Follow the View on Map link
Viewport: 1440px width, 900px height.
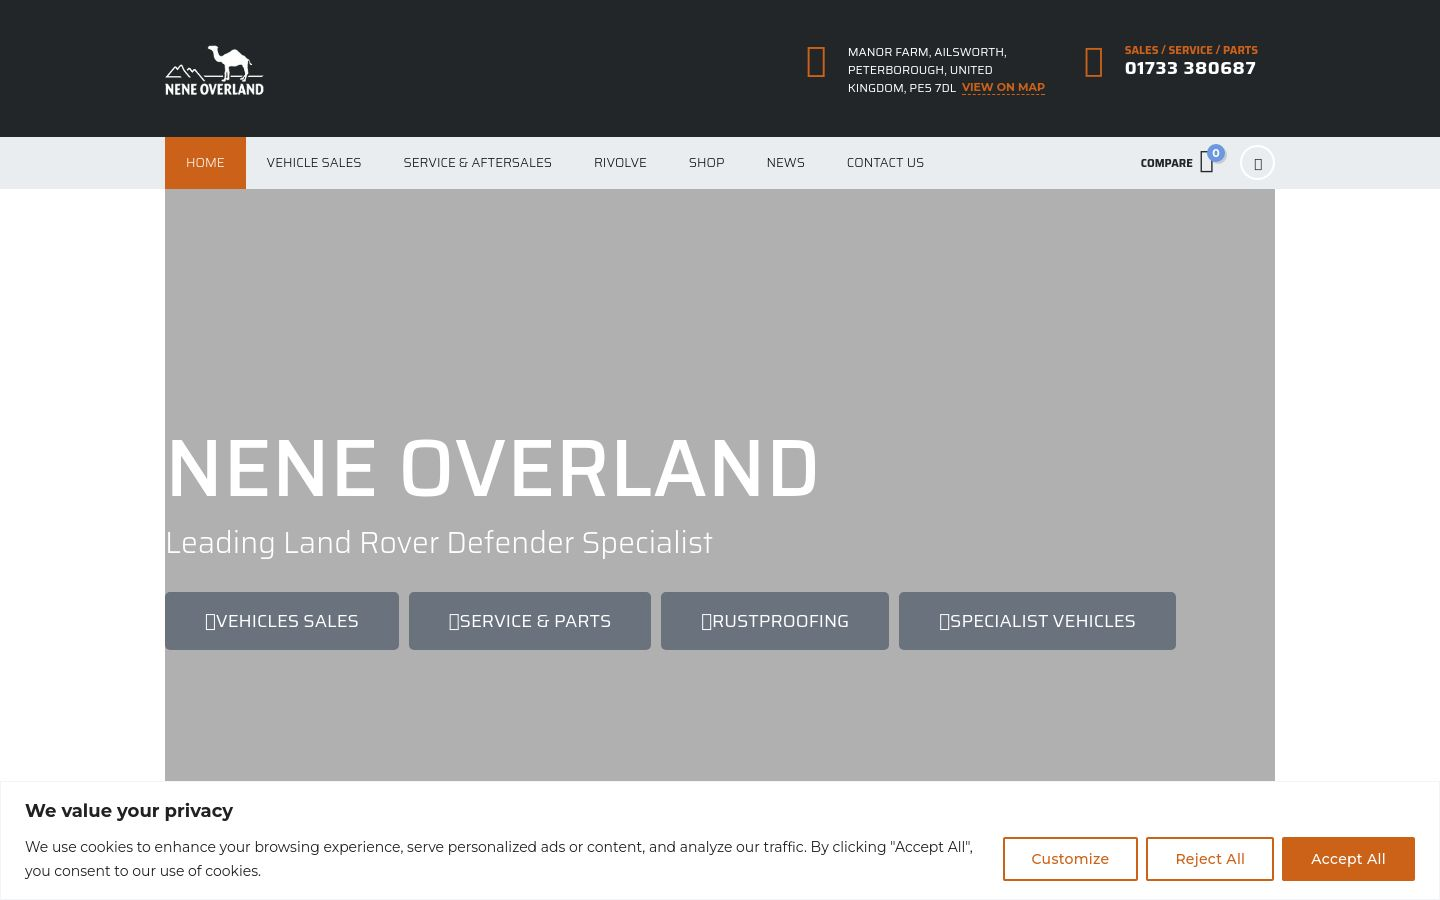(1003, 87)
